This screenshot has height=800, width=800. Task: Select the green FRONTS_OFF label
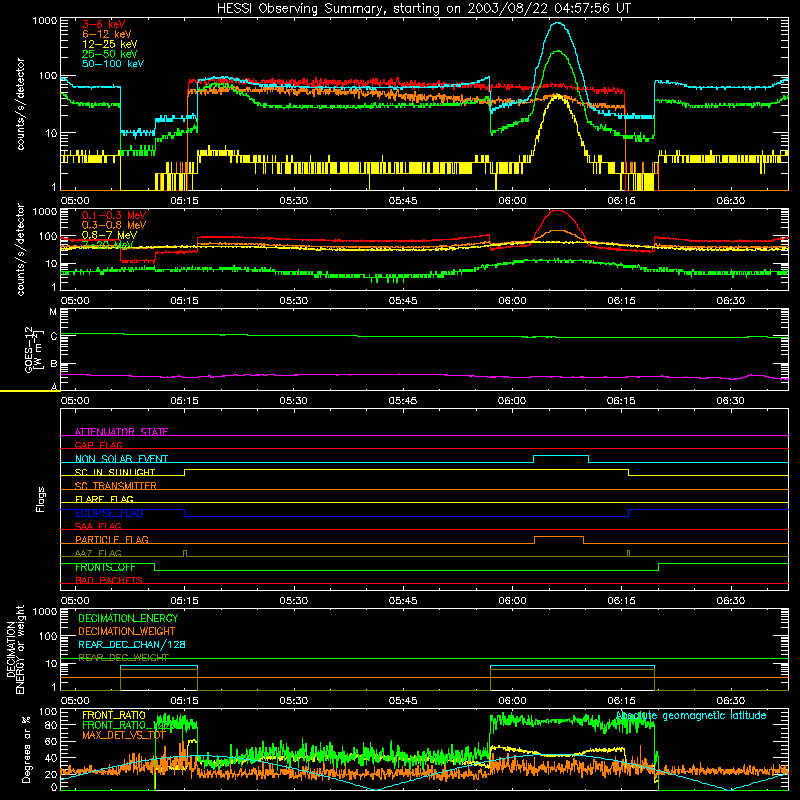click(105, 567)
